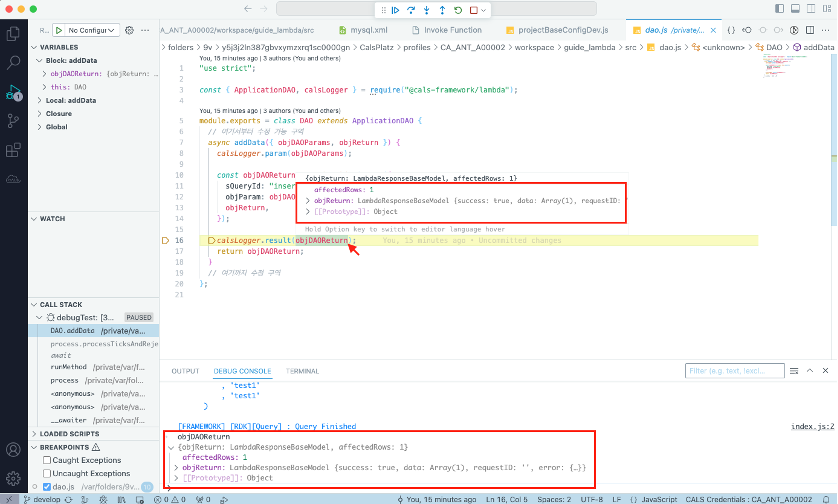
Task: Open the Search view in activity bar
Action: click(x=13, y=63)
